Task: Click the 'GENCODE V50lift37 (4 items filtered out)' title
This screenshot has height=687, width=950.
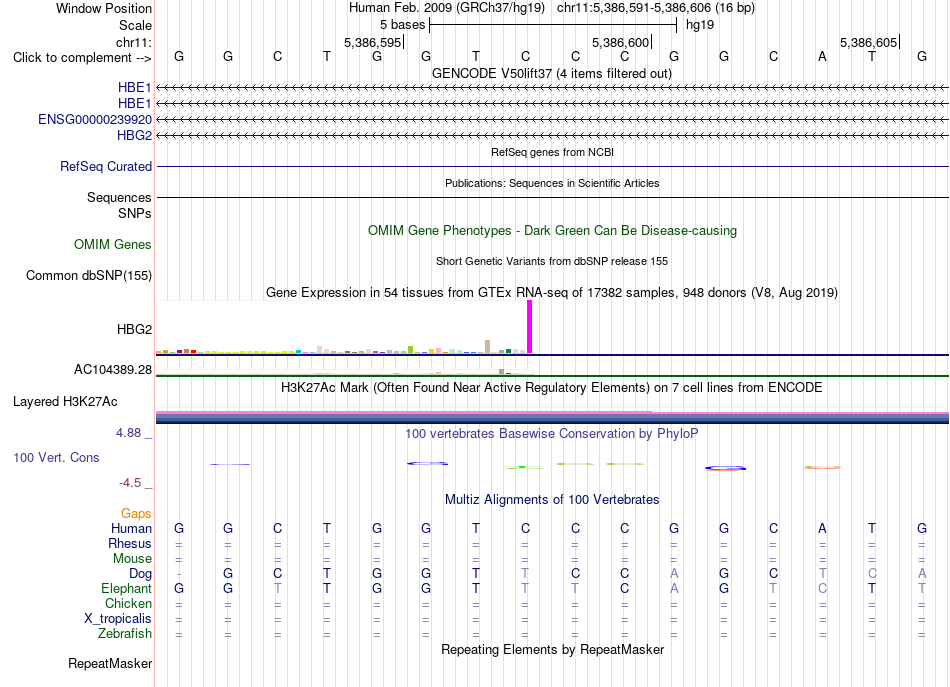Action: (x=551, y=73)
